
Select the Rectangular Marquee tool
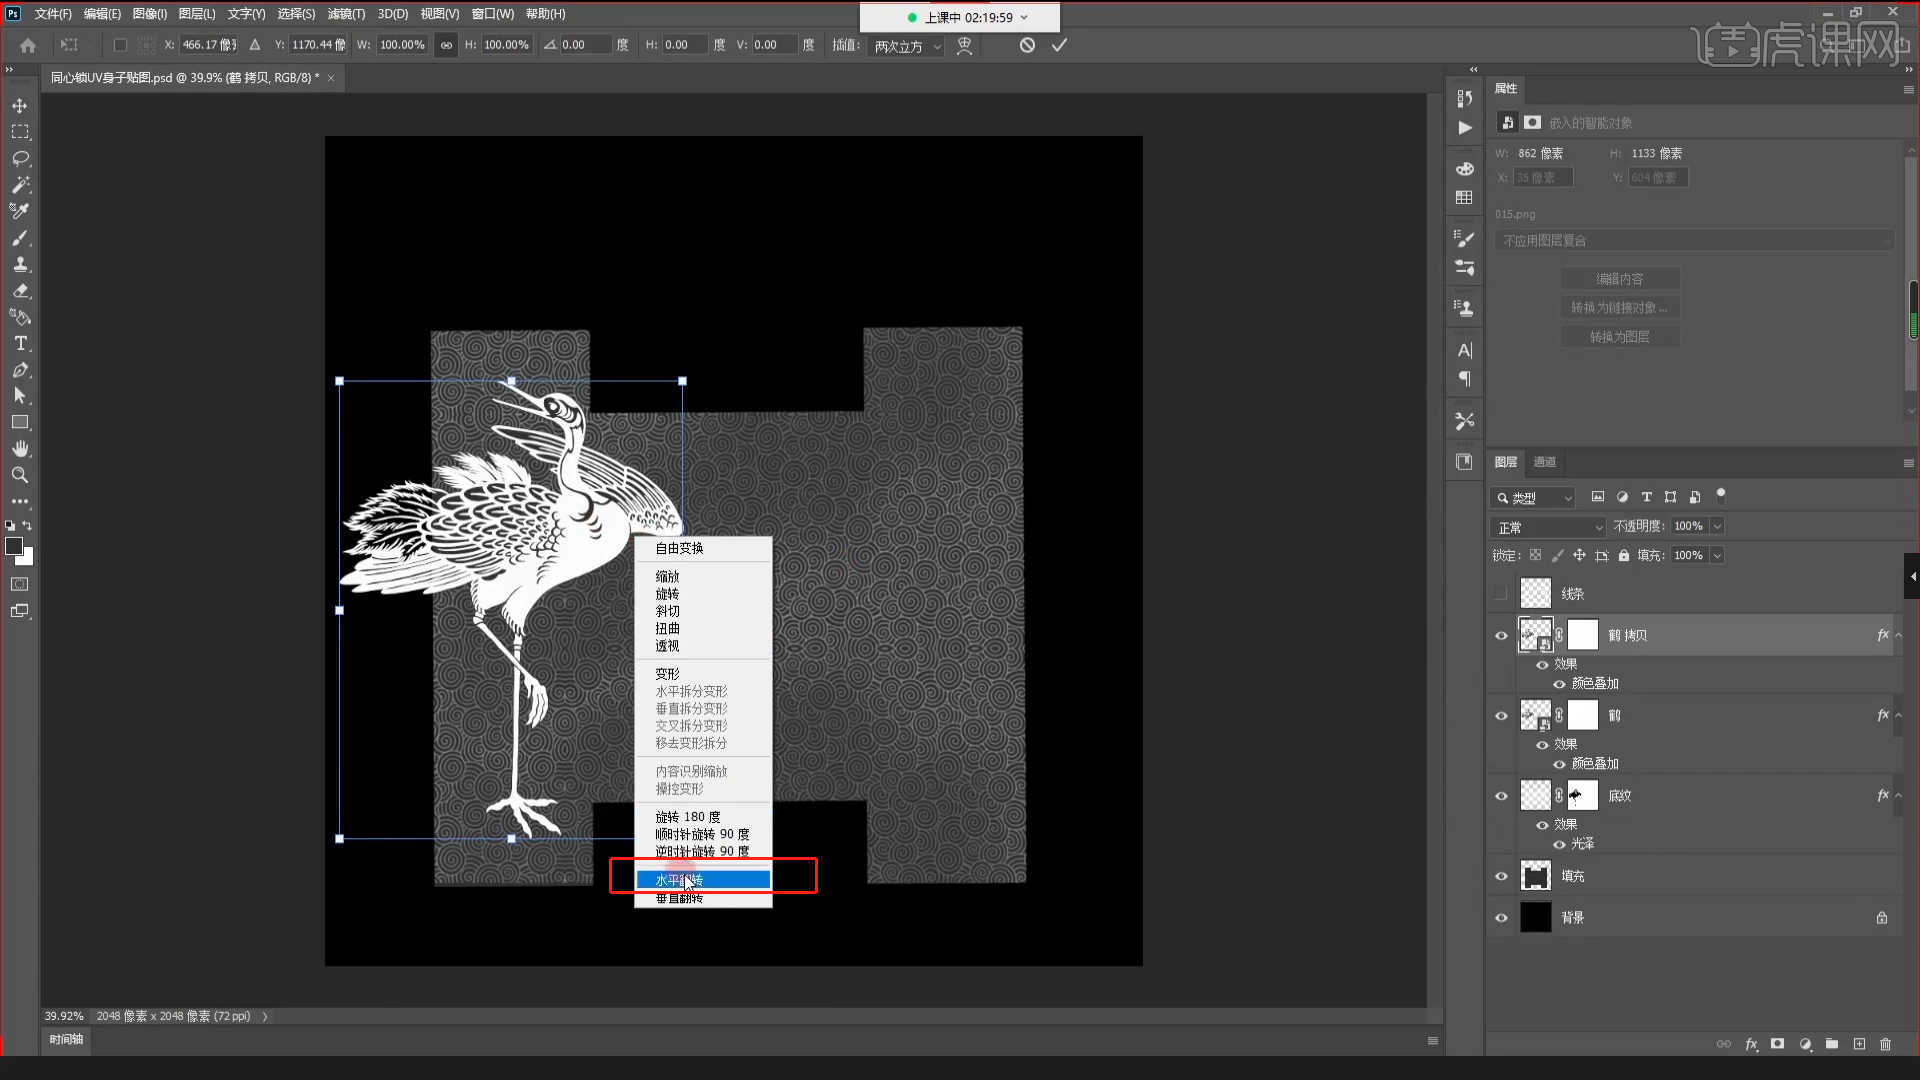coord(20,132)
